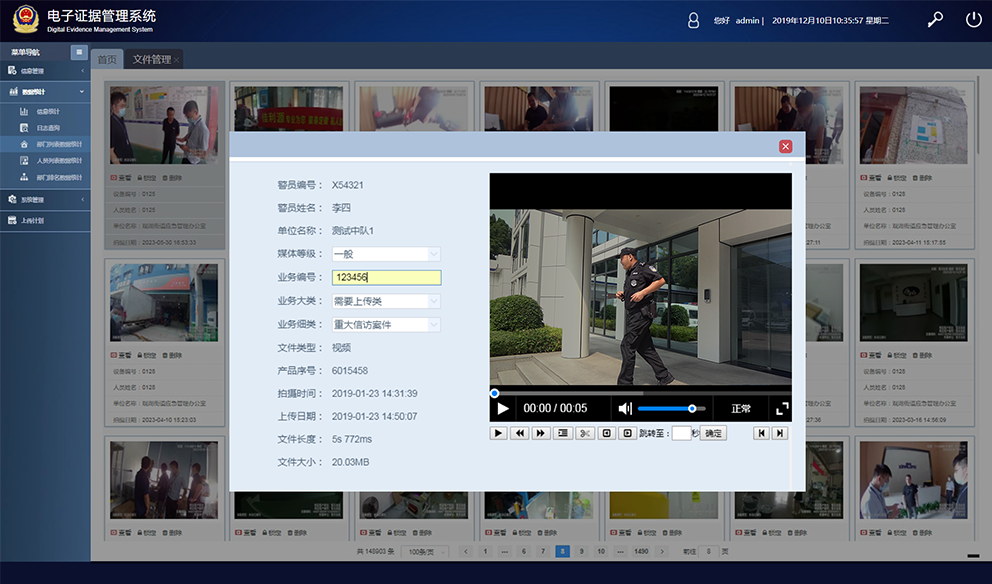Click 查看 on the 2023-04-11 card

click(871, 178)
